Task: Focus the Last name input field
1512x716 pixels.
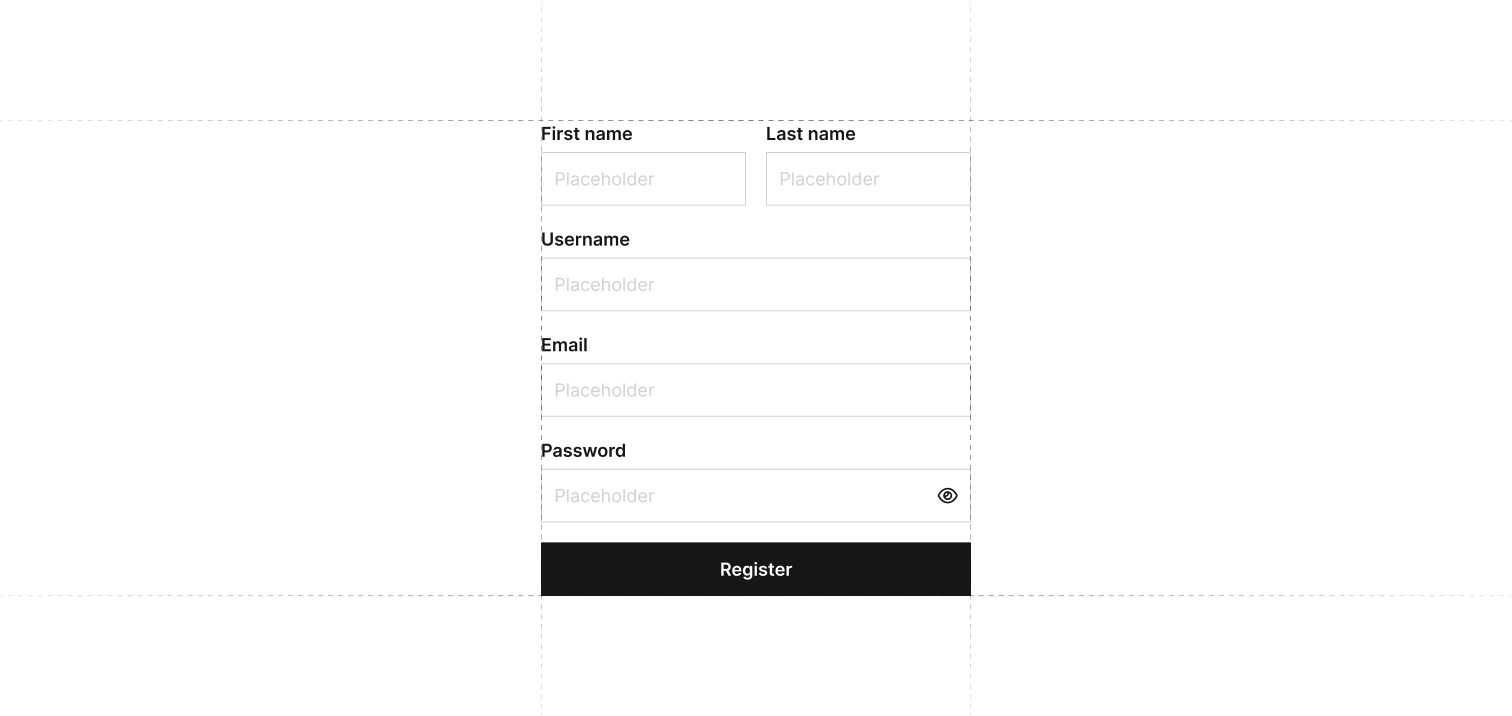Action: tap(867, 179)
